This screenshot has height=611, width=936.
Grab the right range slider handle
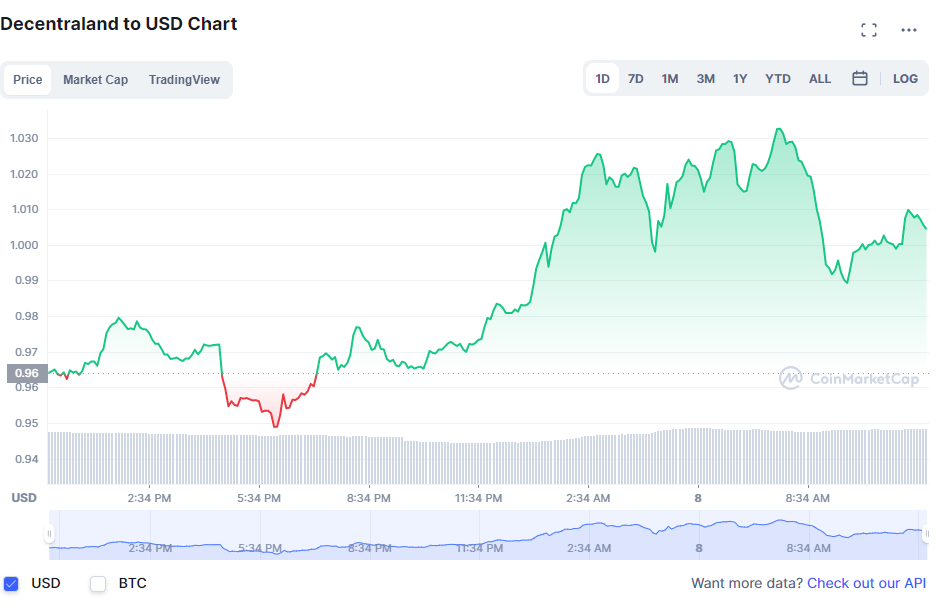tap(926, 533)
